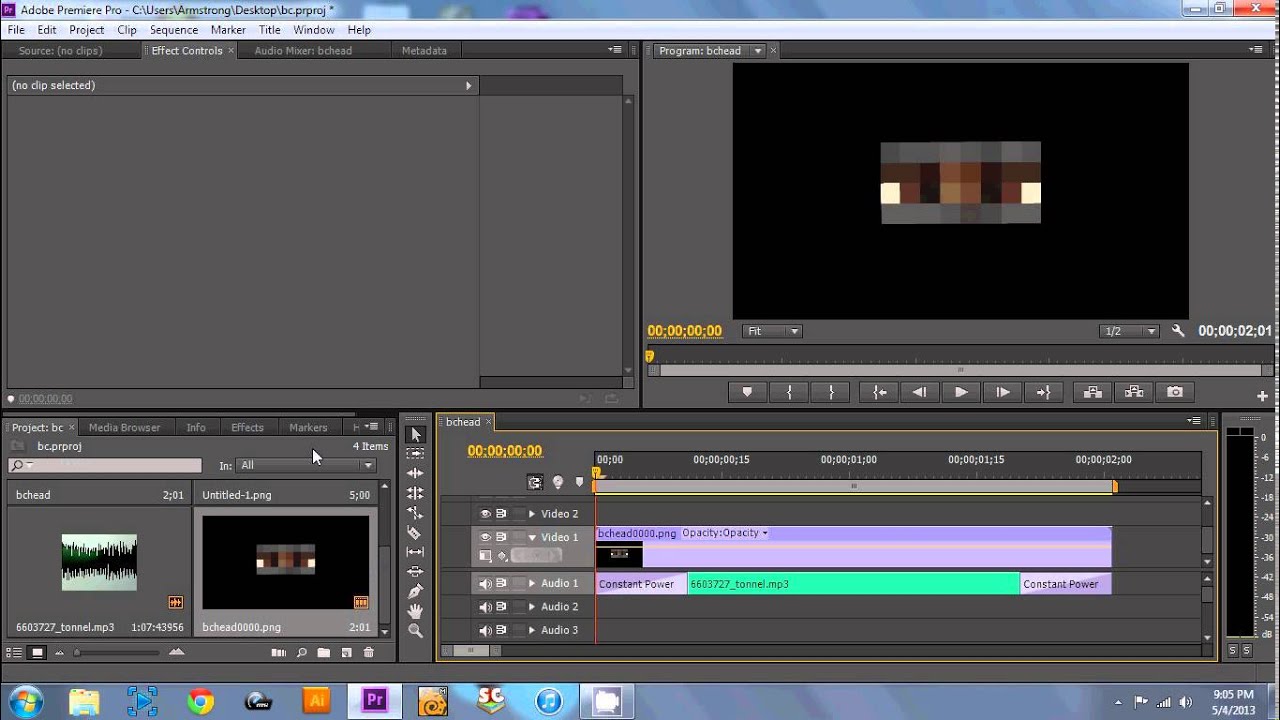
Task: Select the Rate Stretch tool
Action: [x=416, y=512]
